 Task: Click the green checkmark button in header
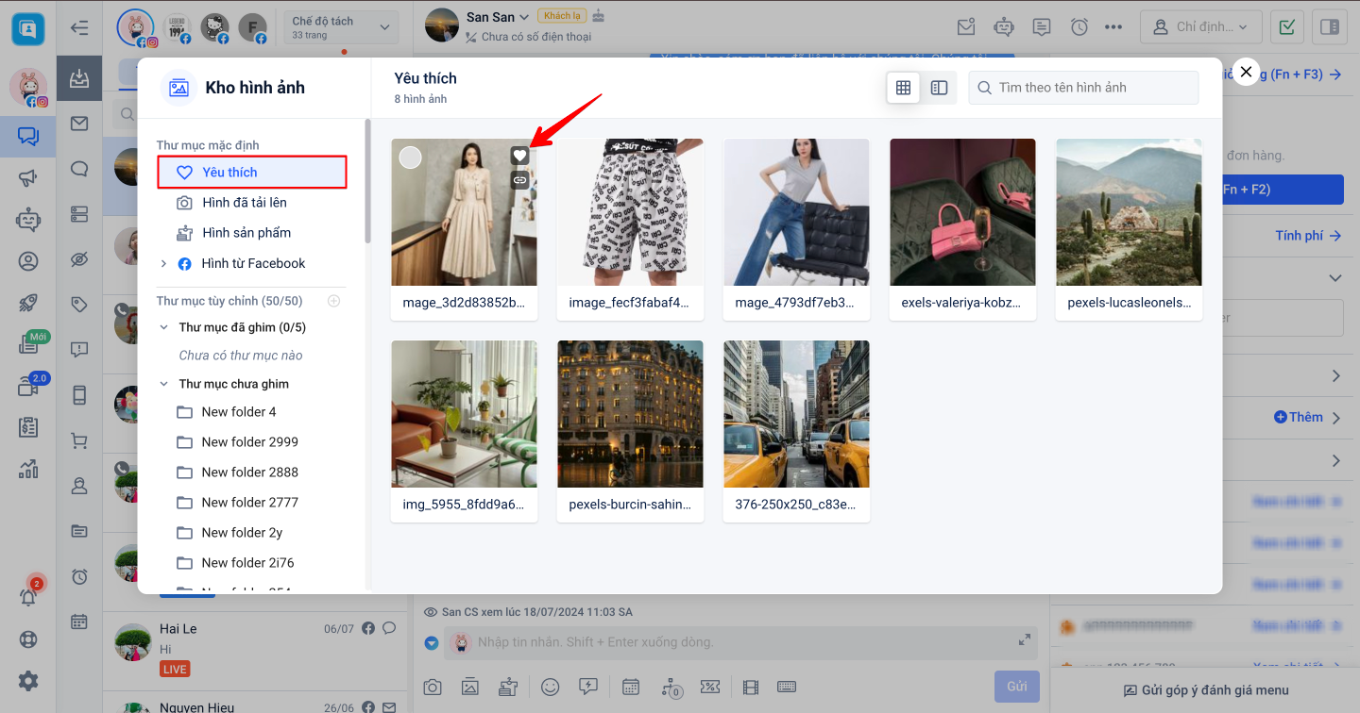pos(1288,27)
